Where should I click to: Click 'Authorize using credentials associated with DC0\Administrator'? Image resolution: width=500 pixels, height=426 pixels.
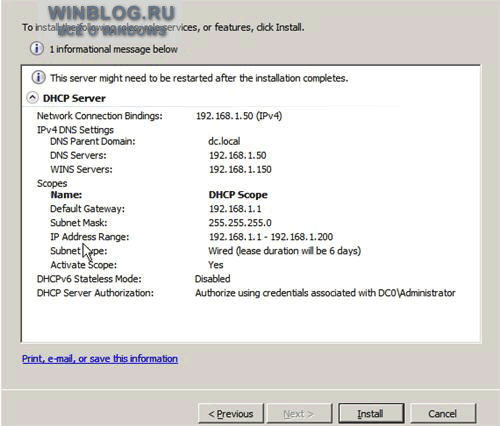click(x=325, y=293)
